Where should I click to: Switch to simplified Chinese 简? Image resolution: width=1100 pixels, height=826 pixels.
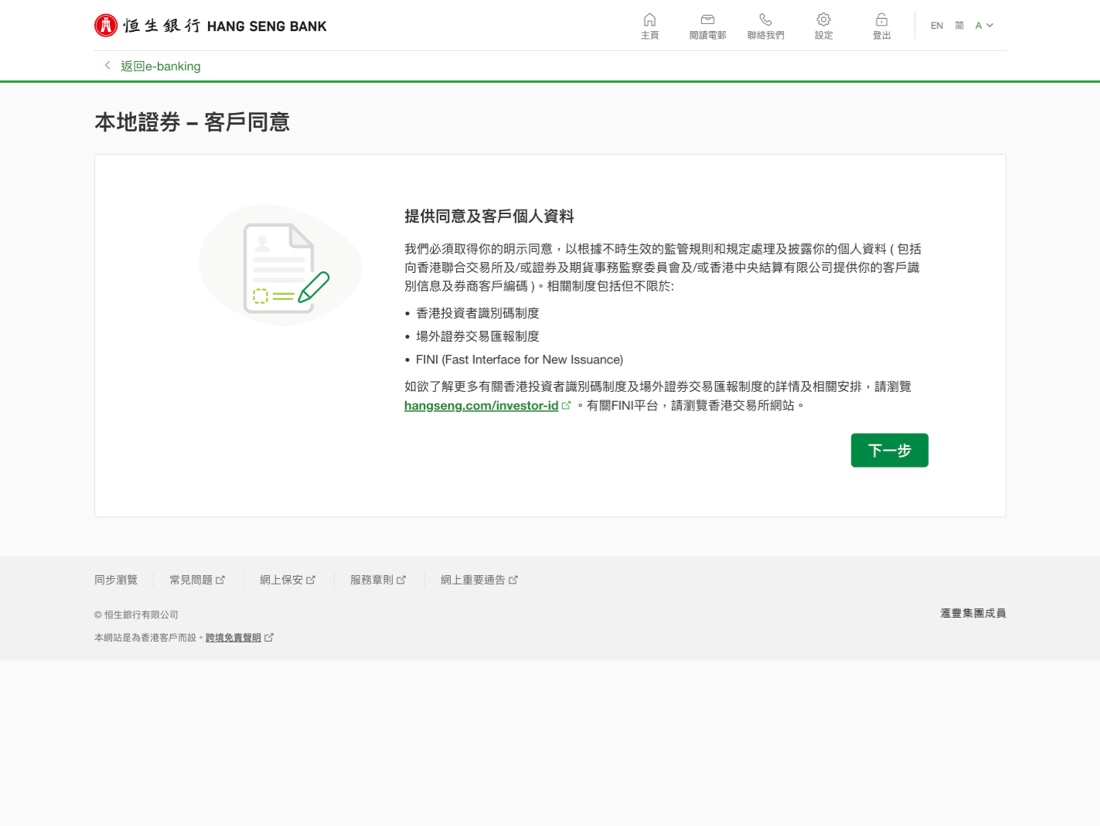tap(959, 26)
